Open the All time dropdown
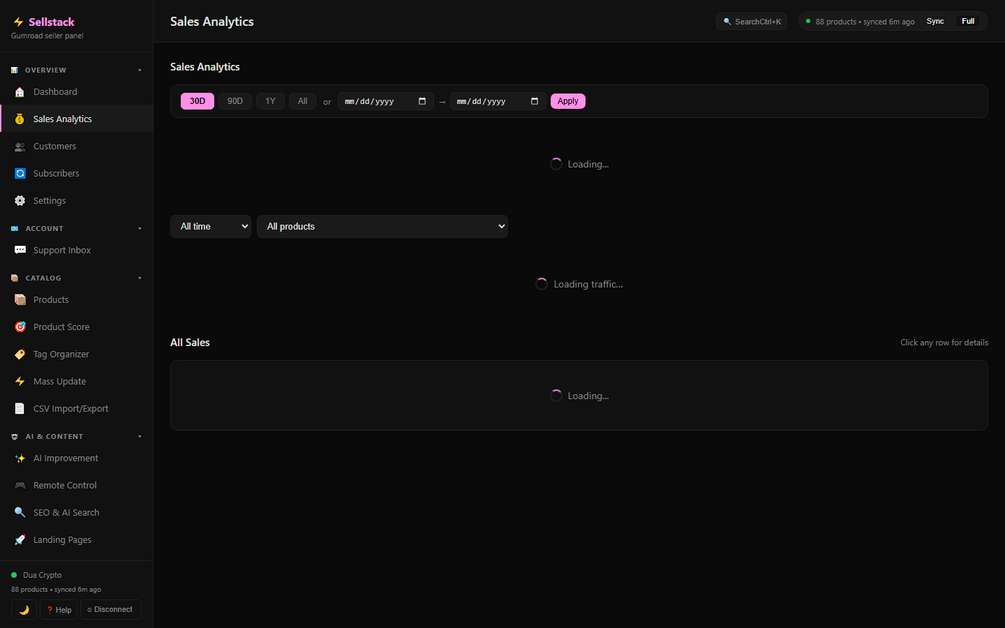The image size is (1005, 628). click(x=211, y=226)
